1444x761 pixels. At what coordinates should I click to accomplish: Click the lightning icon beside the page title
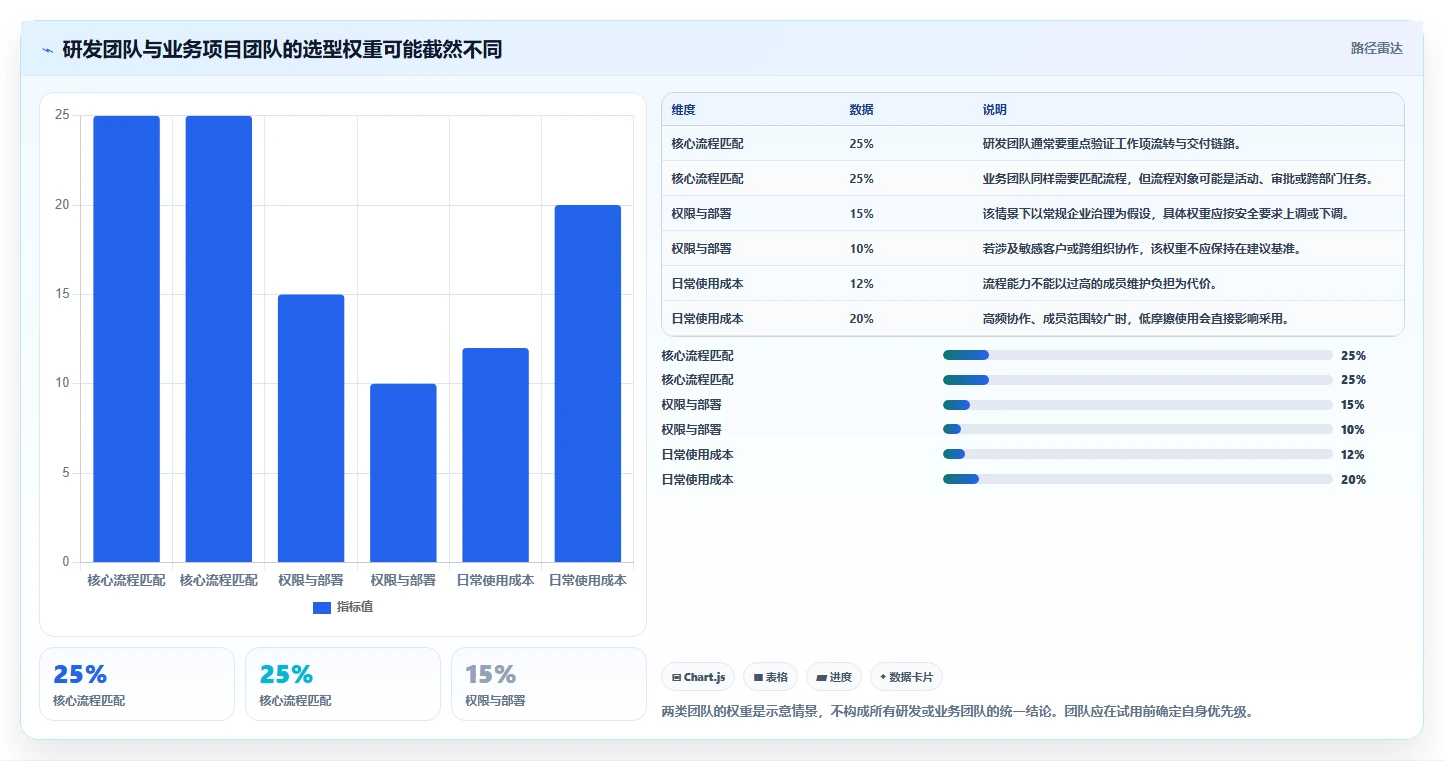(x=47, y=50)
